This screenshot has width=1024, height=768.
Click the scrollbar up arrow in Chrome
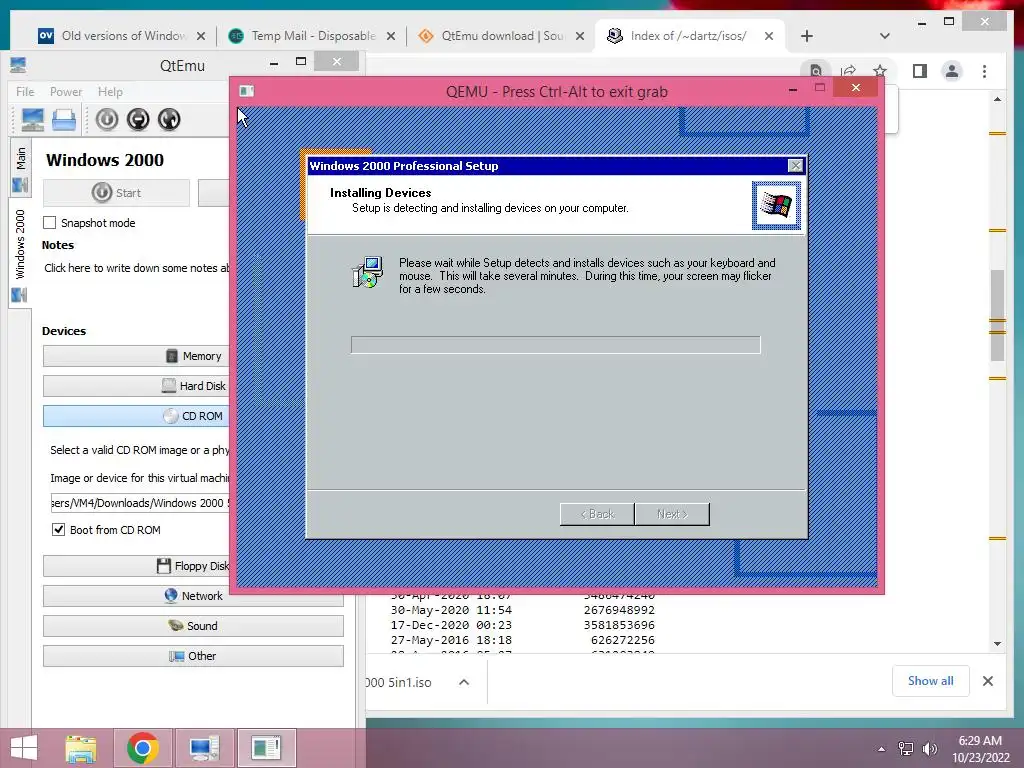[x=997, y=99]
